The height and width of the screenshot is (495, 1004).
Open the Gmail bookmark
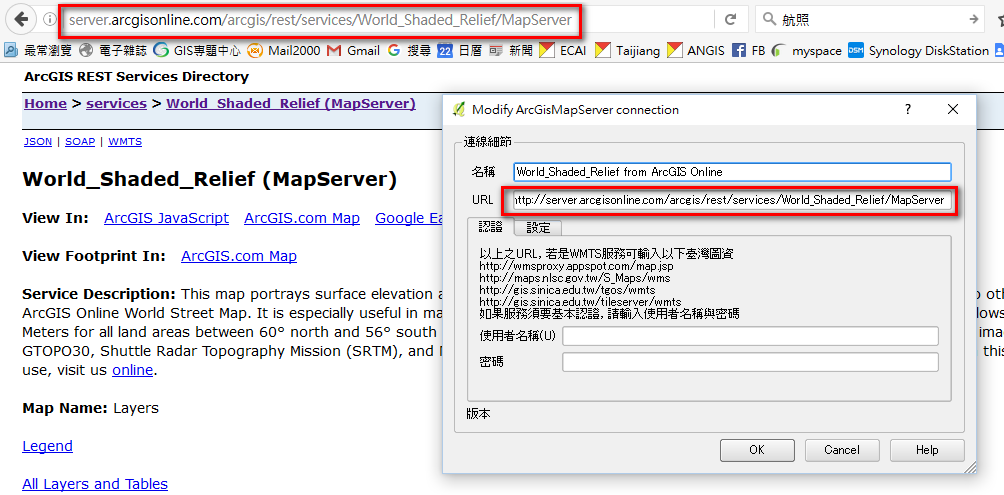[x=353, y=50]
